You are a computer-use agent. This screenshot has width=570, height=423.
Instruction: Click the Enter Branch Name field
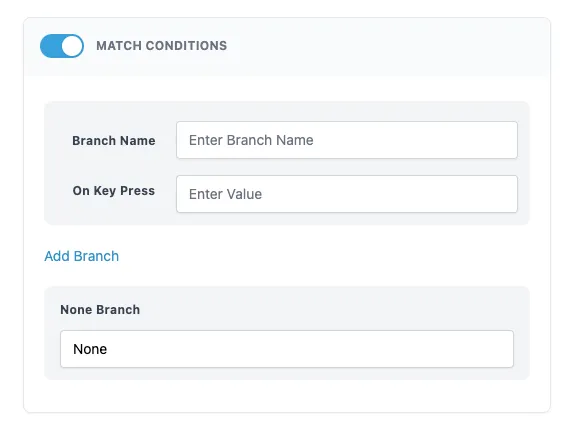point(347,140)
